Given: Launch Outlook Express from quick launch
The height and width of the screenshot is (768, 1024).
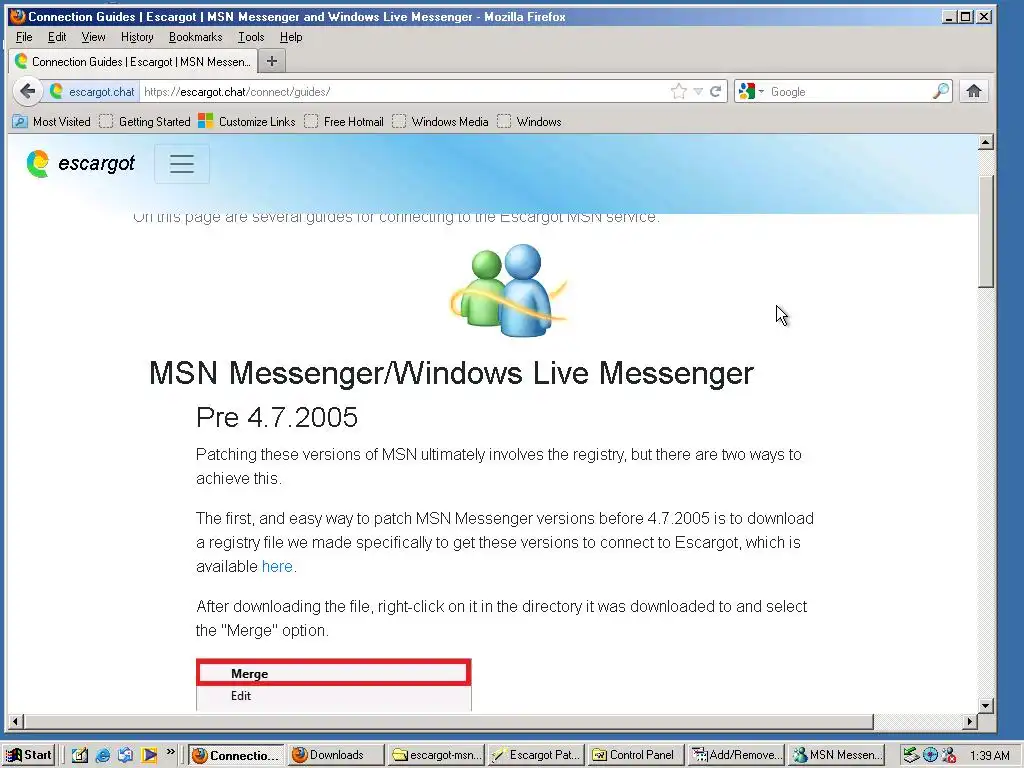Looking at the screenshot, I should [125, 755].
